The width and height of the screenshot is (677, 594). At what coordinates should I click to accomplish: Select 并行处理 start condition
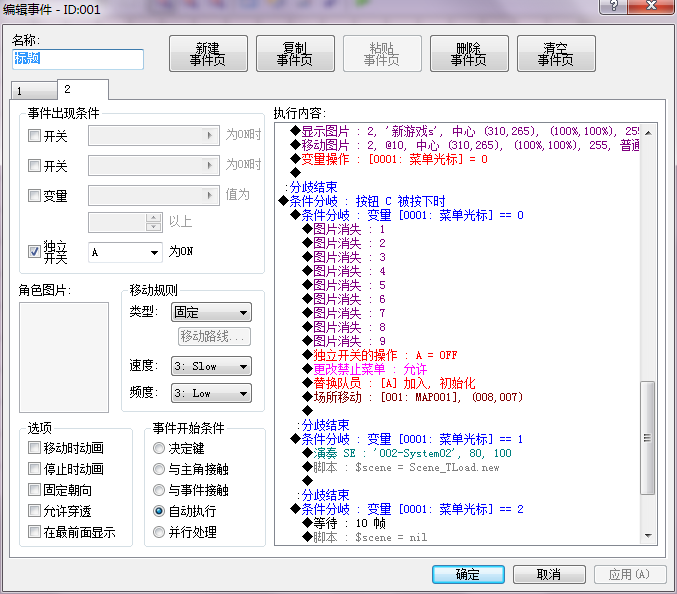tap(159, 532)
